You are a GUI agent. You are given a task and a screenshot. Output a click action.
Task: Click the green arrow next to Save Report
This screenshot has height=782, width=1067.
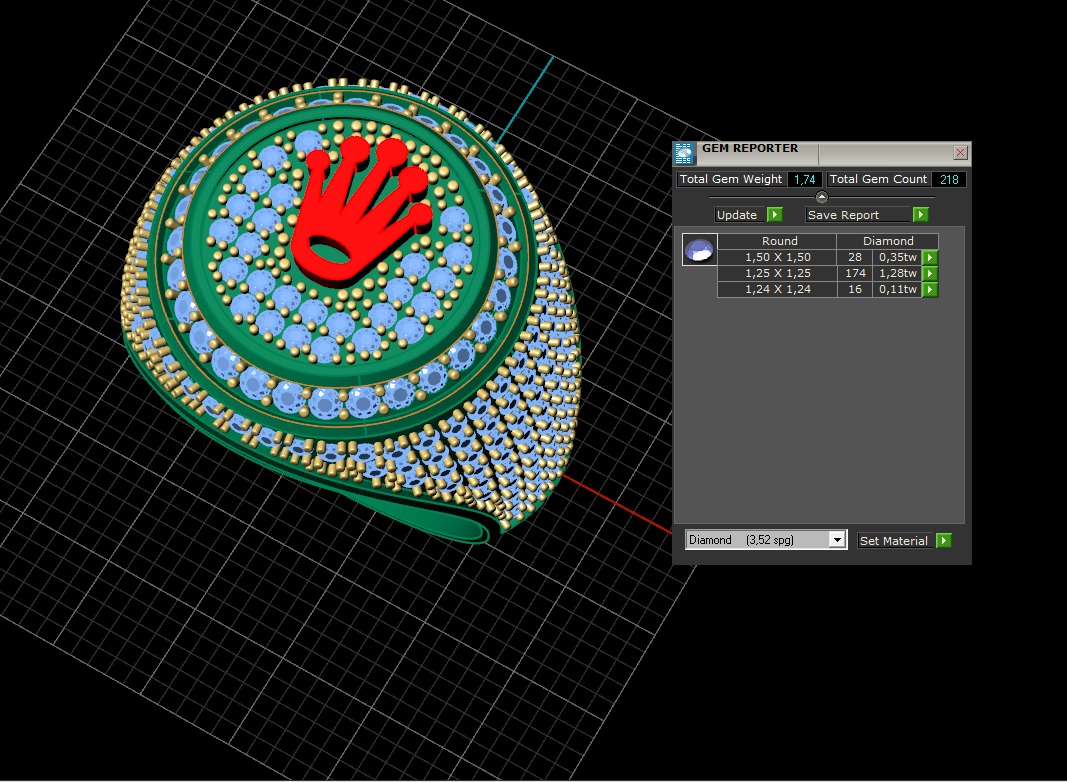pos(920,215)
